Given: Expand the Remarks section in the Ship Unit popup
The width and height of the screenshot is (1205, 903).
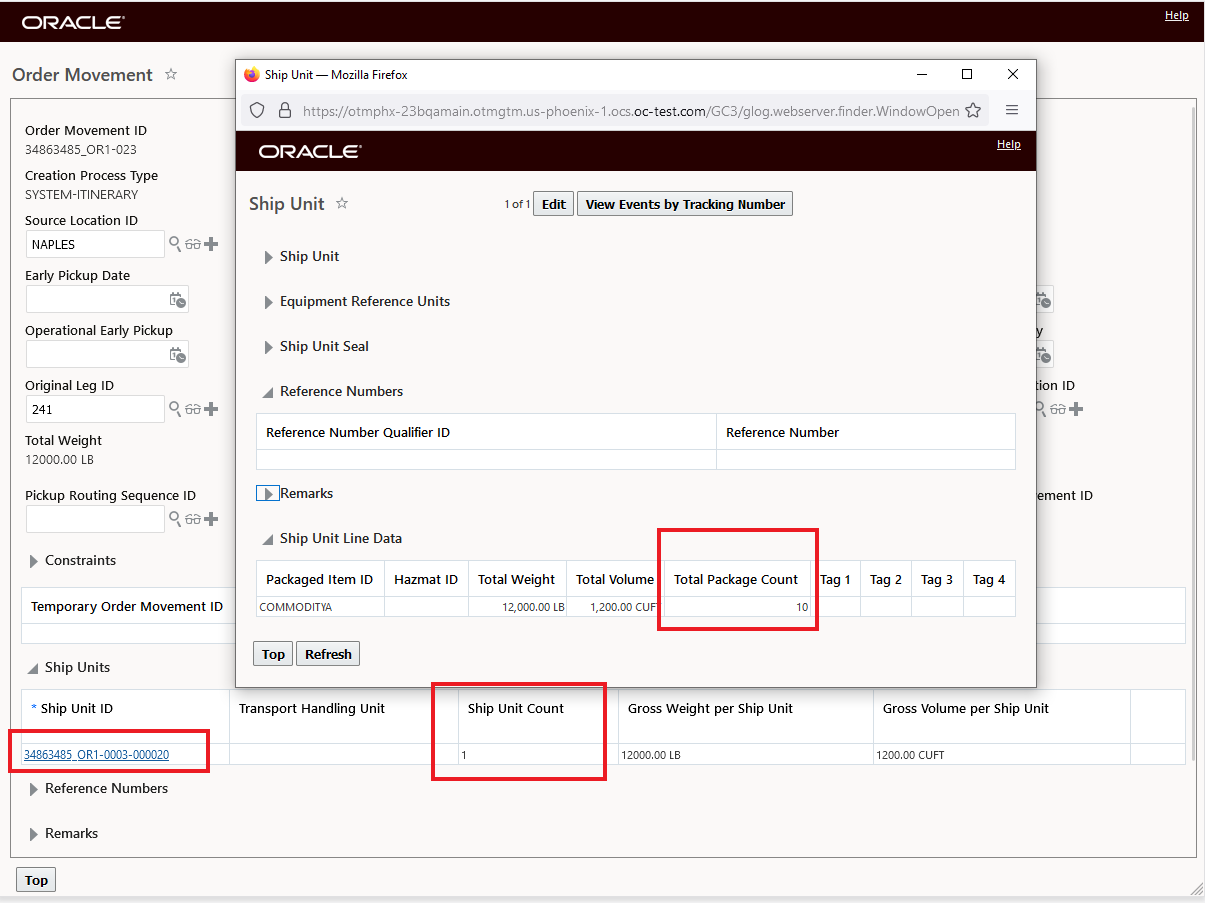Looking at the screenshot, I should [268, 494].
